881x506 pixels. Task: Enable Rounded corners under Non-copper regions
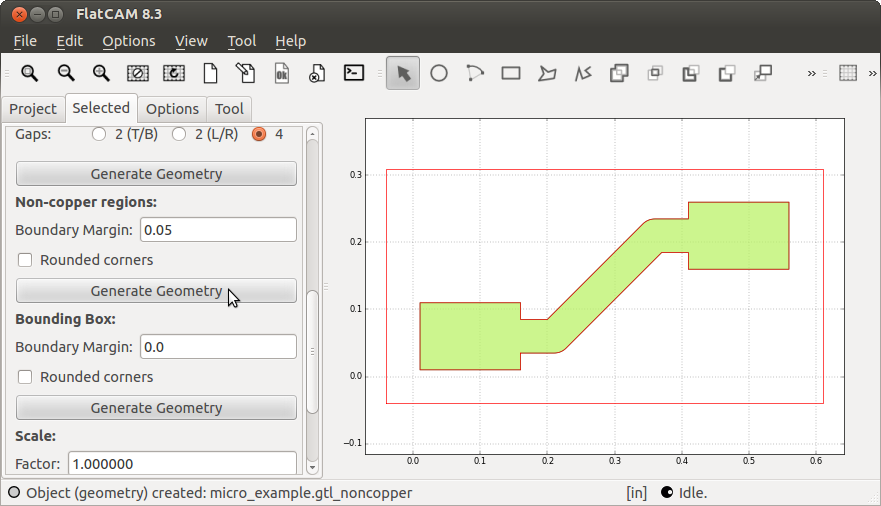25,260
